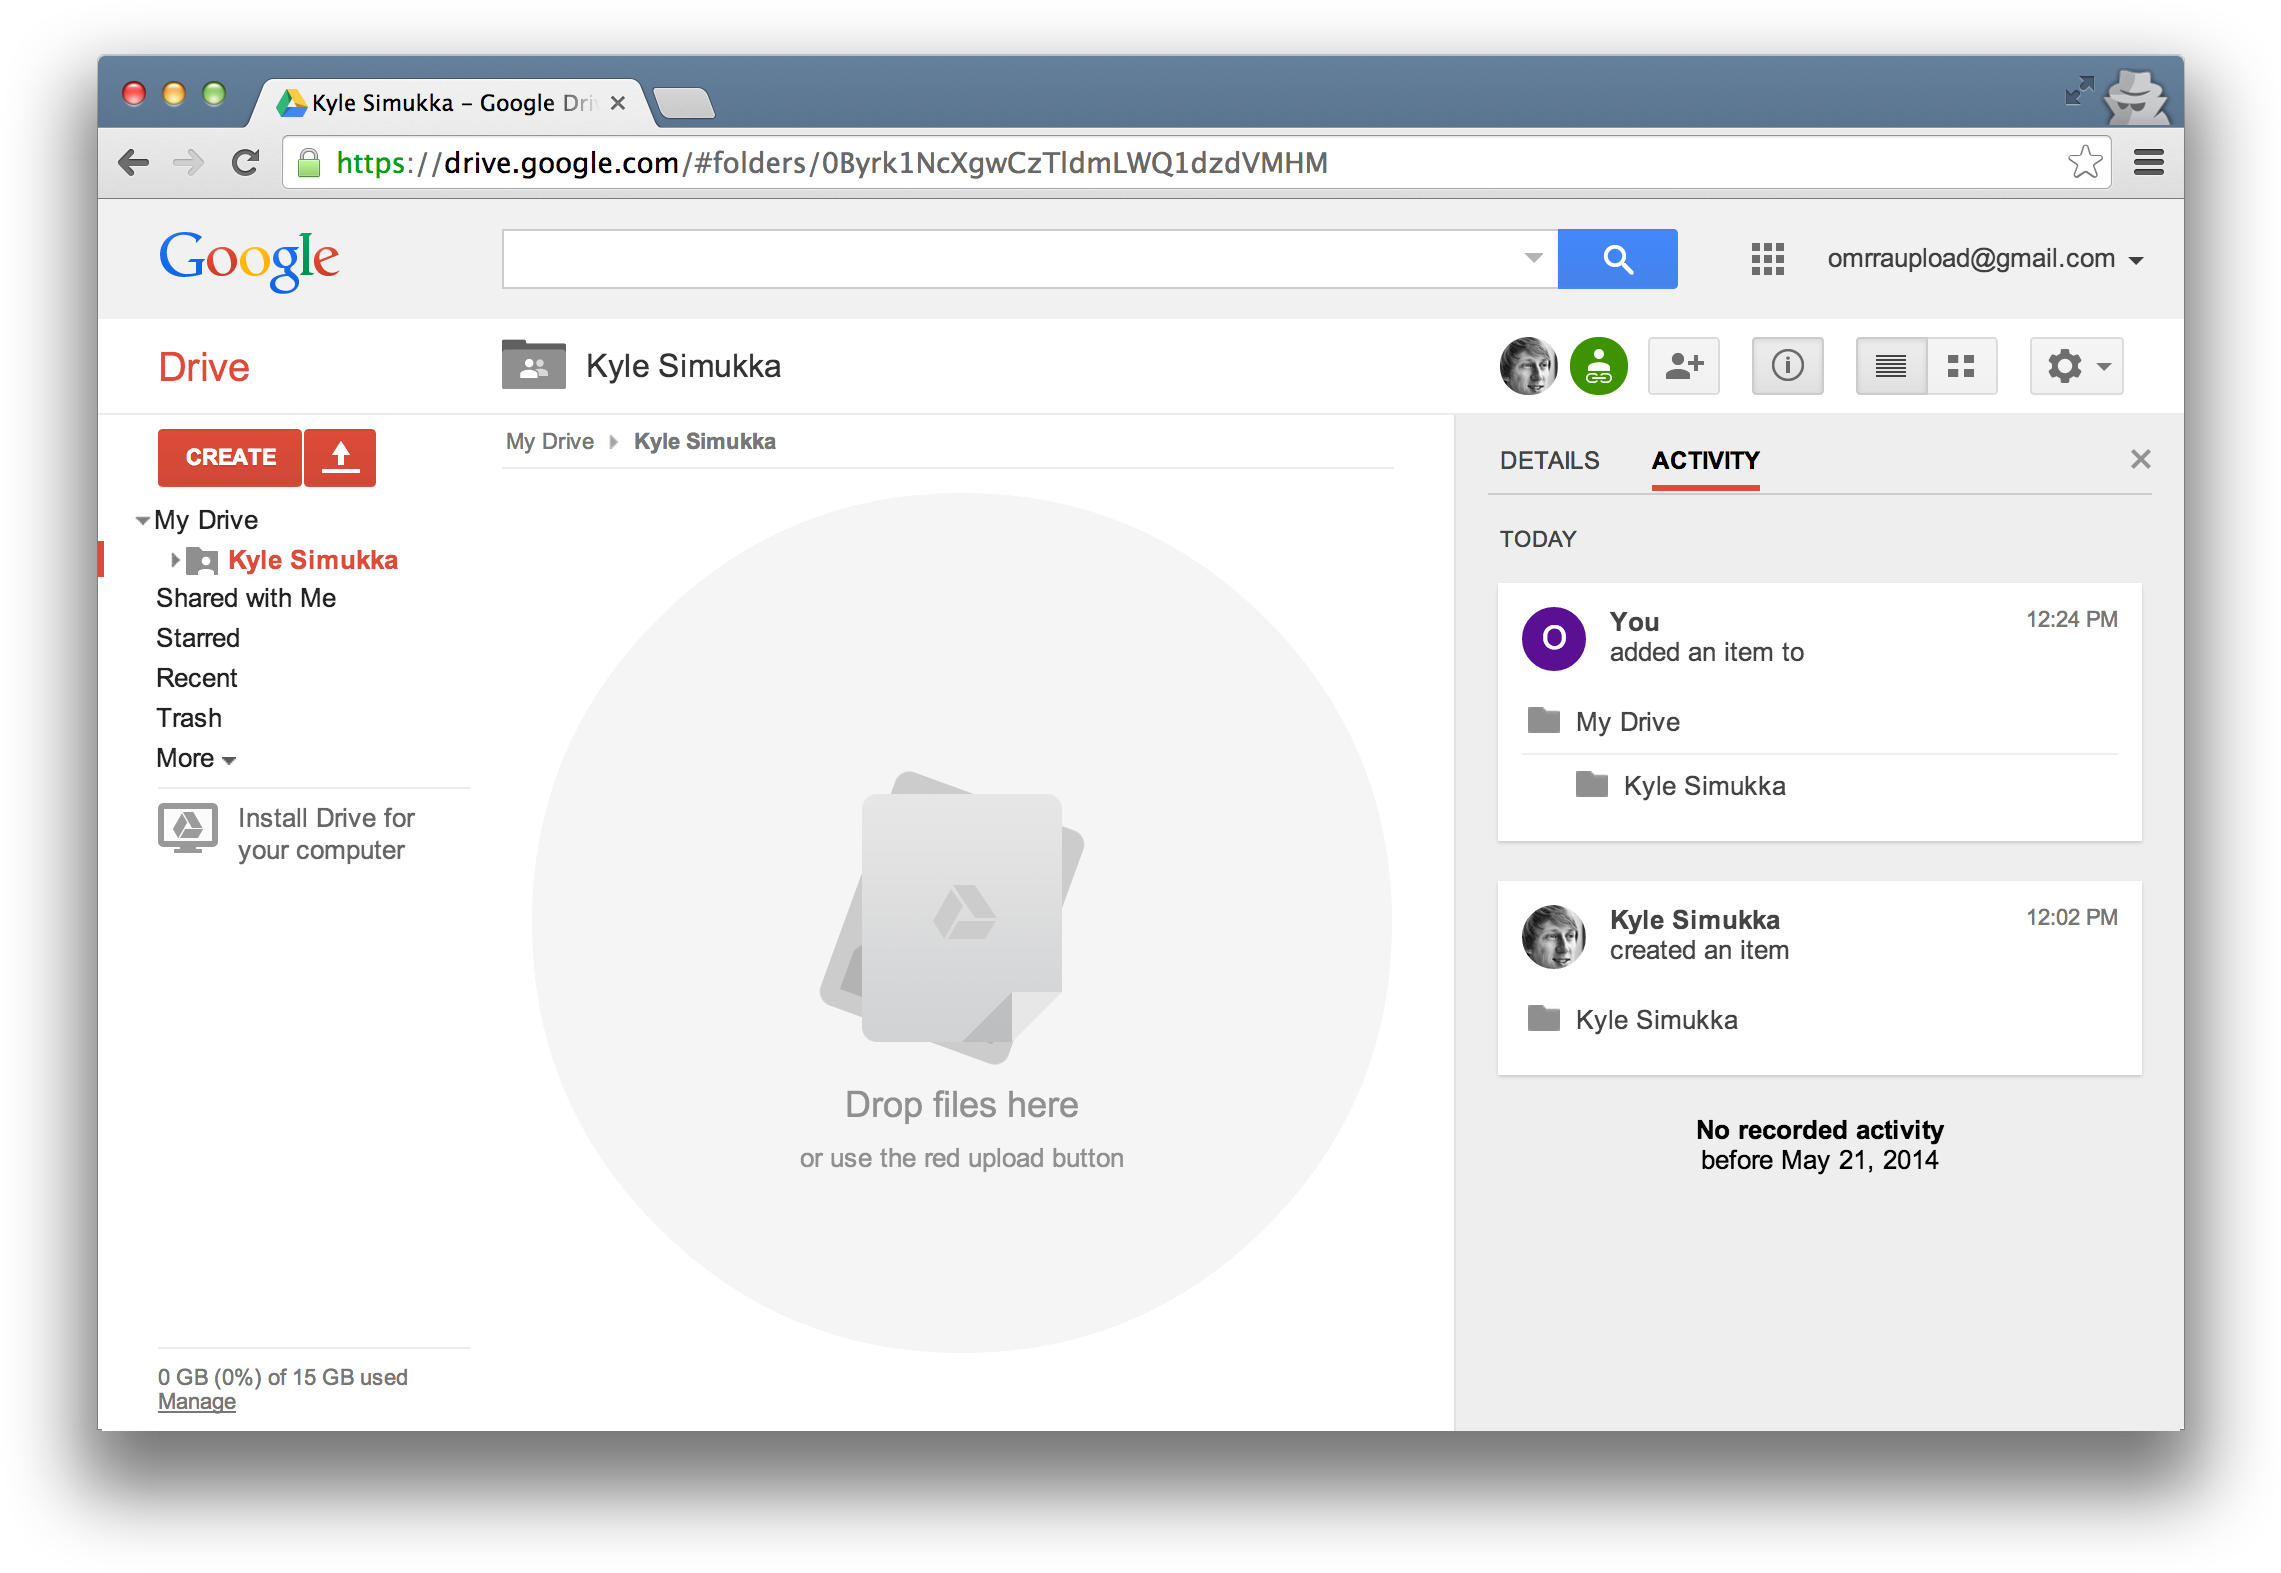Open the Chrome hamburger menu
The image size is (2281, 1573).
(2148, 162)
